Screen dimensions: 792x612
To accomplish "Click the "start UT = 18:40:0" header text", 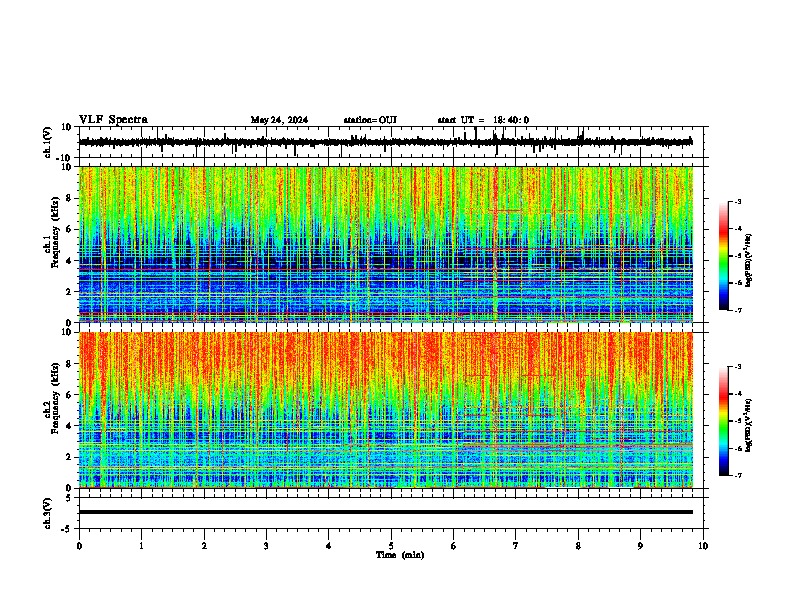I will [x=483, y=120].
